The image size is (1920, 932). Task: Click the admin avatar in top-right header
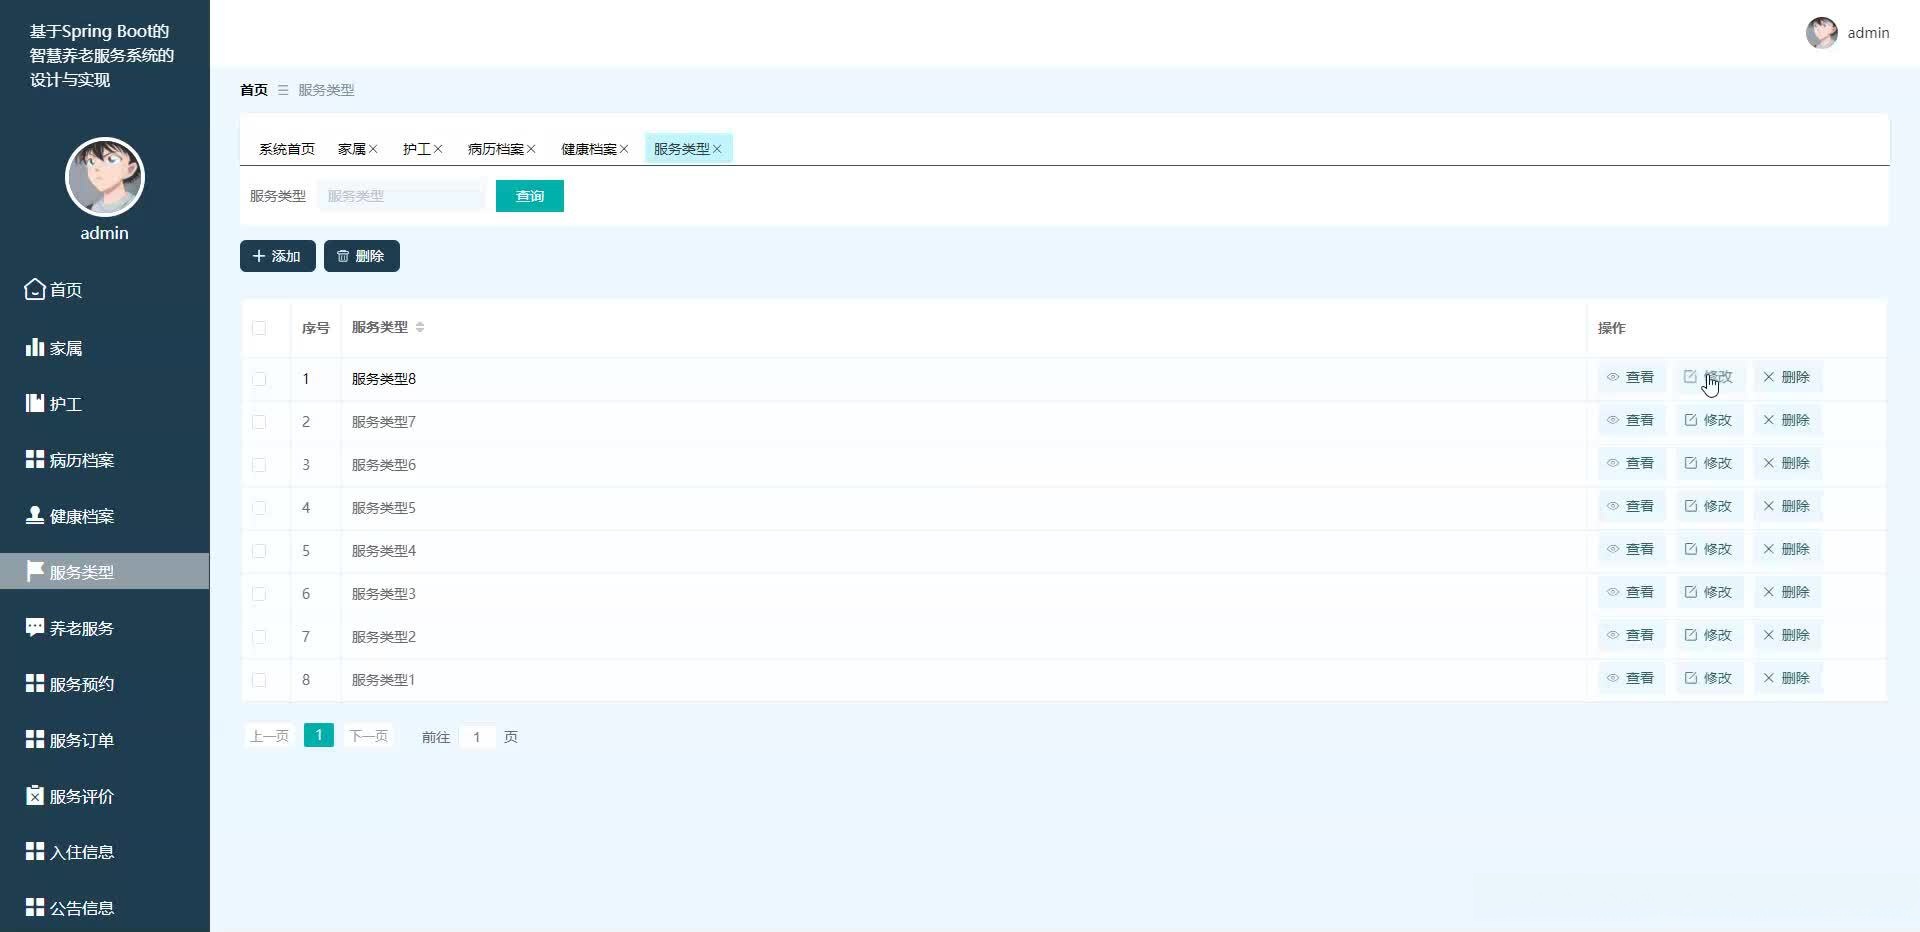point(1821,33)
